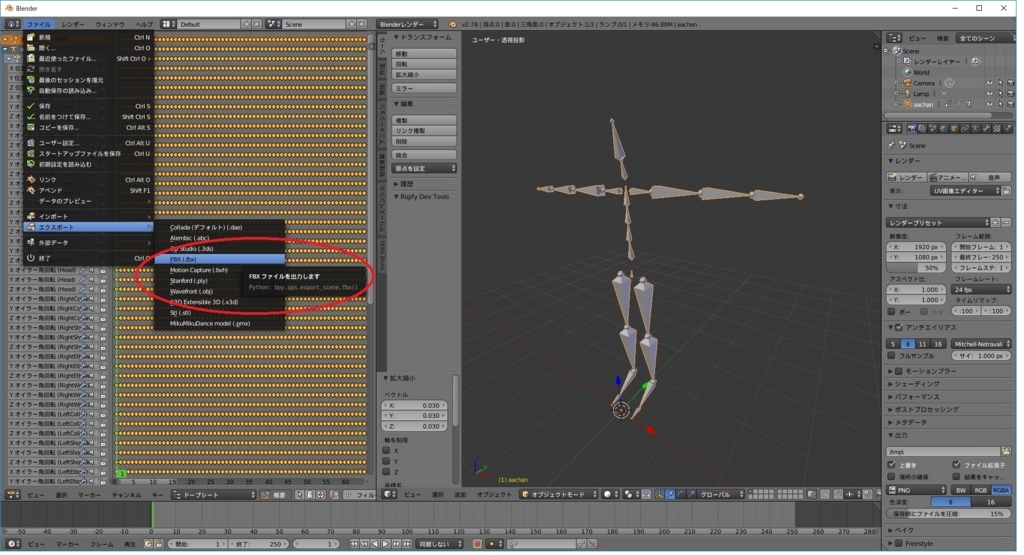The width and height of the screenshot is (1024, 555).
Task: Click the 終了 power icon in the File menu
Action: (x=31, y=258)
